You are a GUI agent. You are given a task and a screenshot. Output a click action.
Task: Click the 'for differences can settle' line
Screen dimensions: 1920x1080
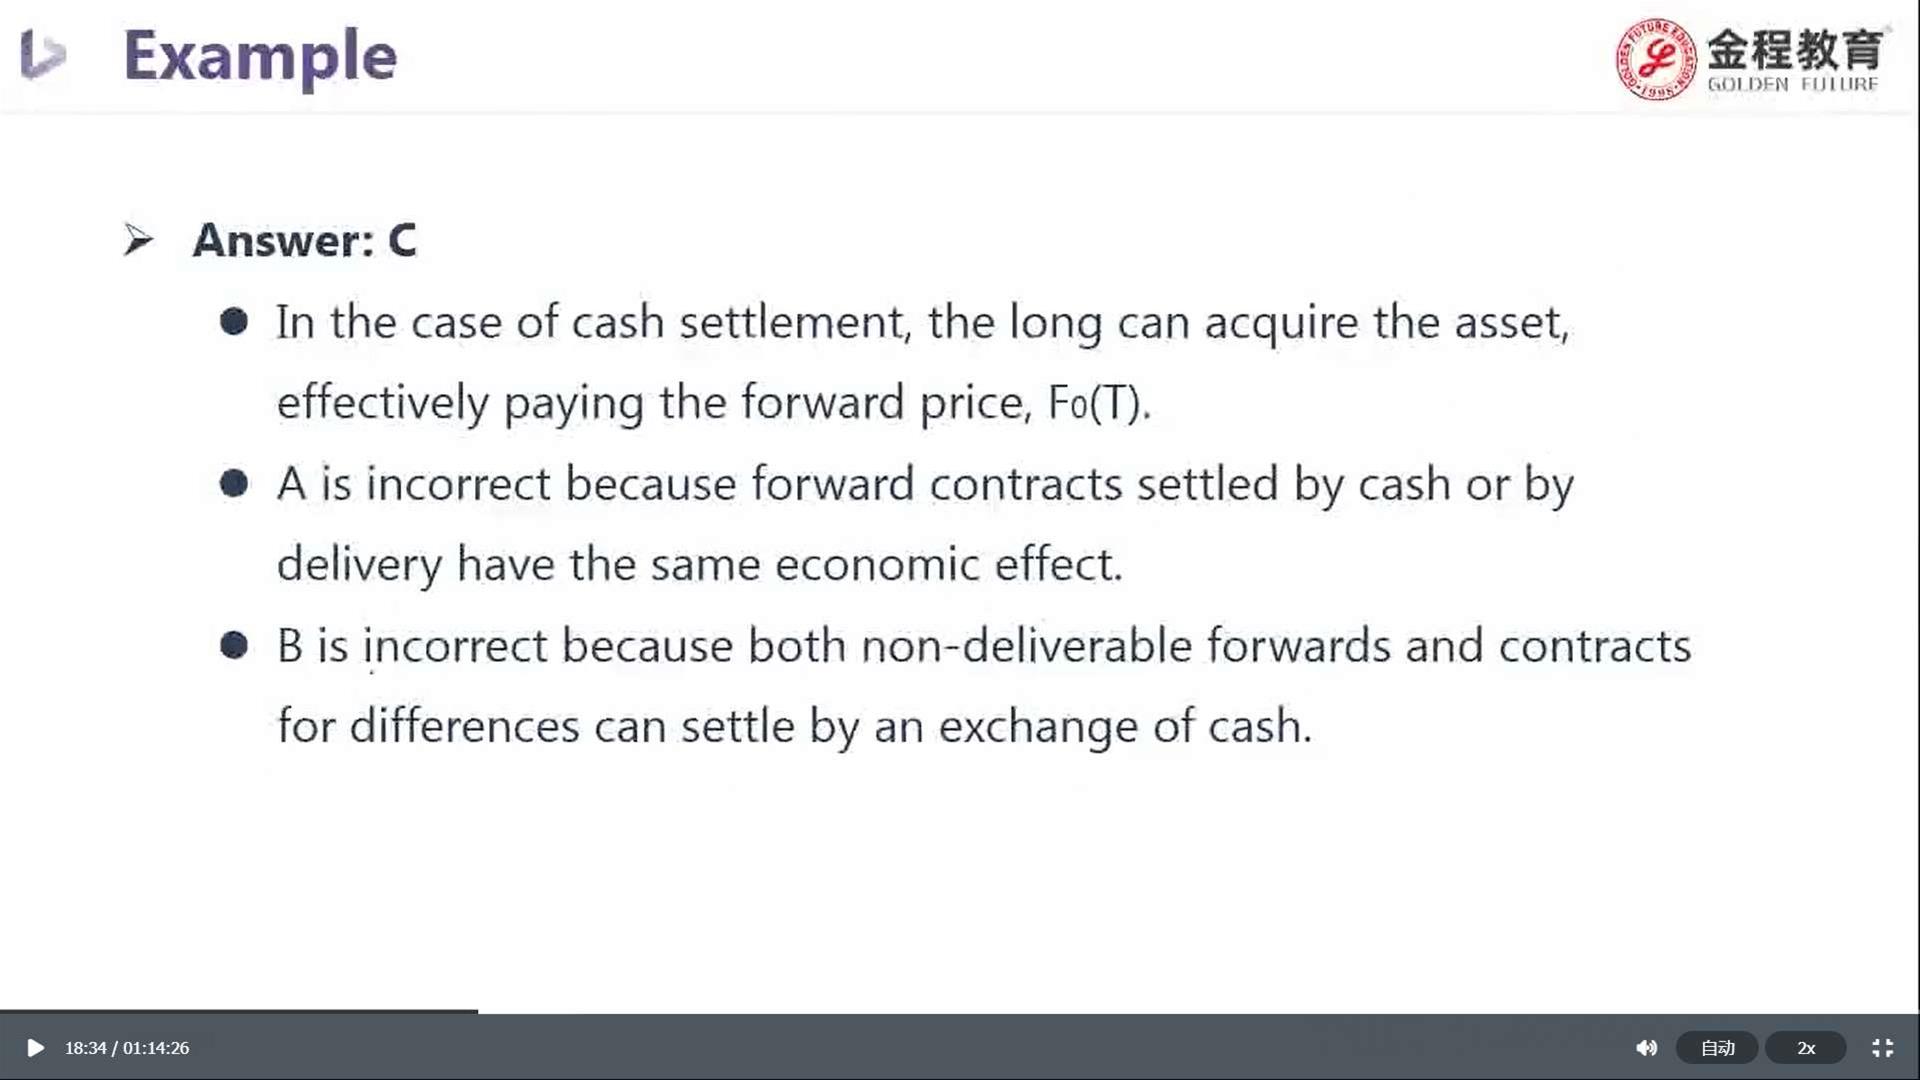point(794,726)
